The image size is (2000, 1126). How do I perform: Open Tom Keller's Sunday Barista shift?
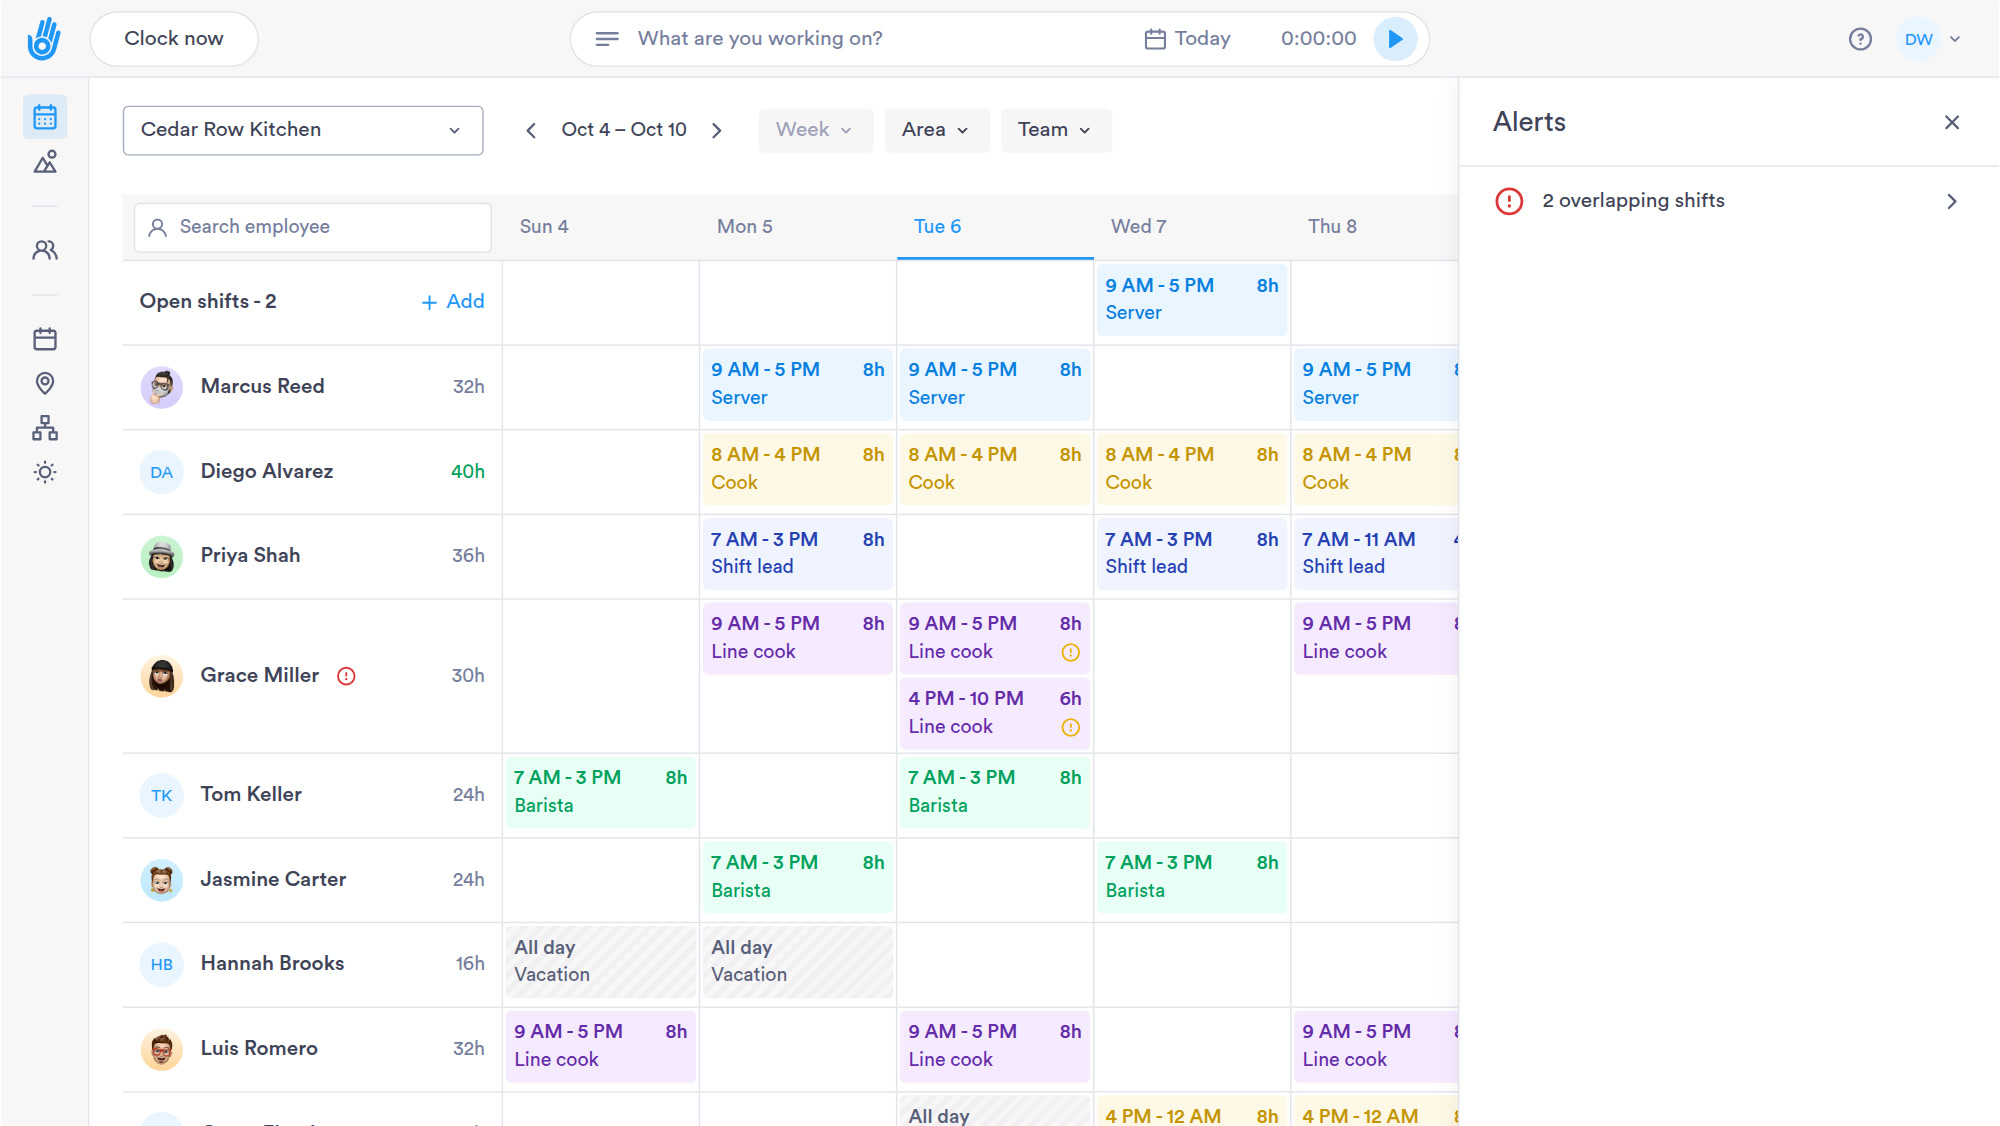(x=600, y=792)
